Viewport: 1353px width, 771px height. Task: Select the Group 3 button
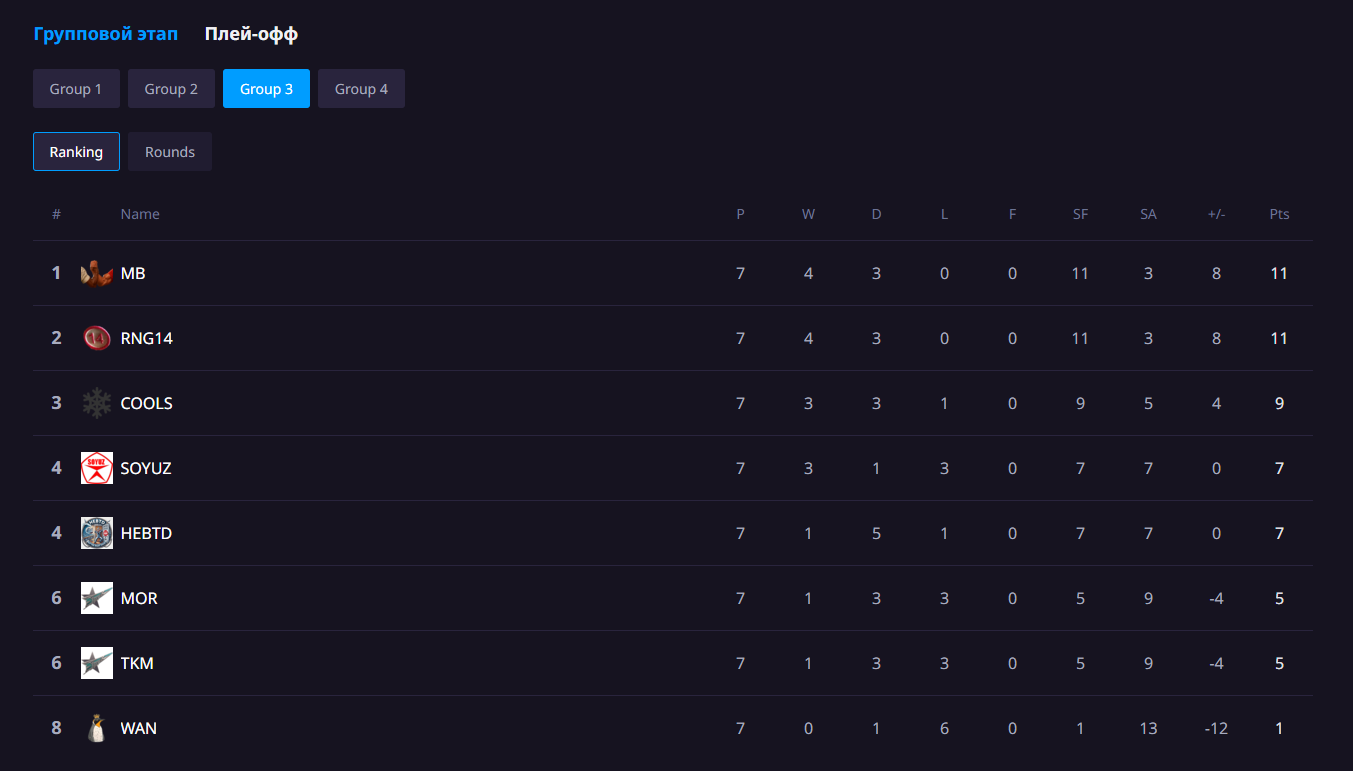click(266, 89)
